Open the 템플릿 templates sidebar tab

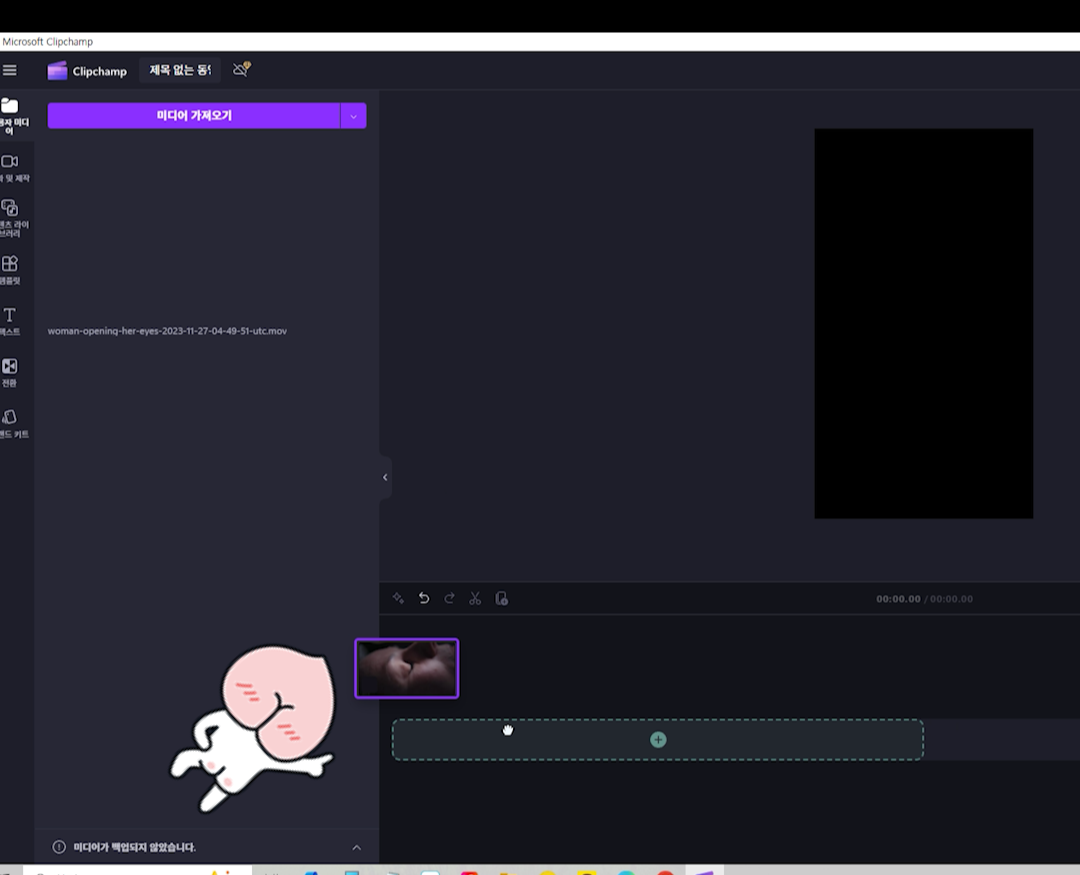coord(11,271)
